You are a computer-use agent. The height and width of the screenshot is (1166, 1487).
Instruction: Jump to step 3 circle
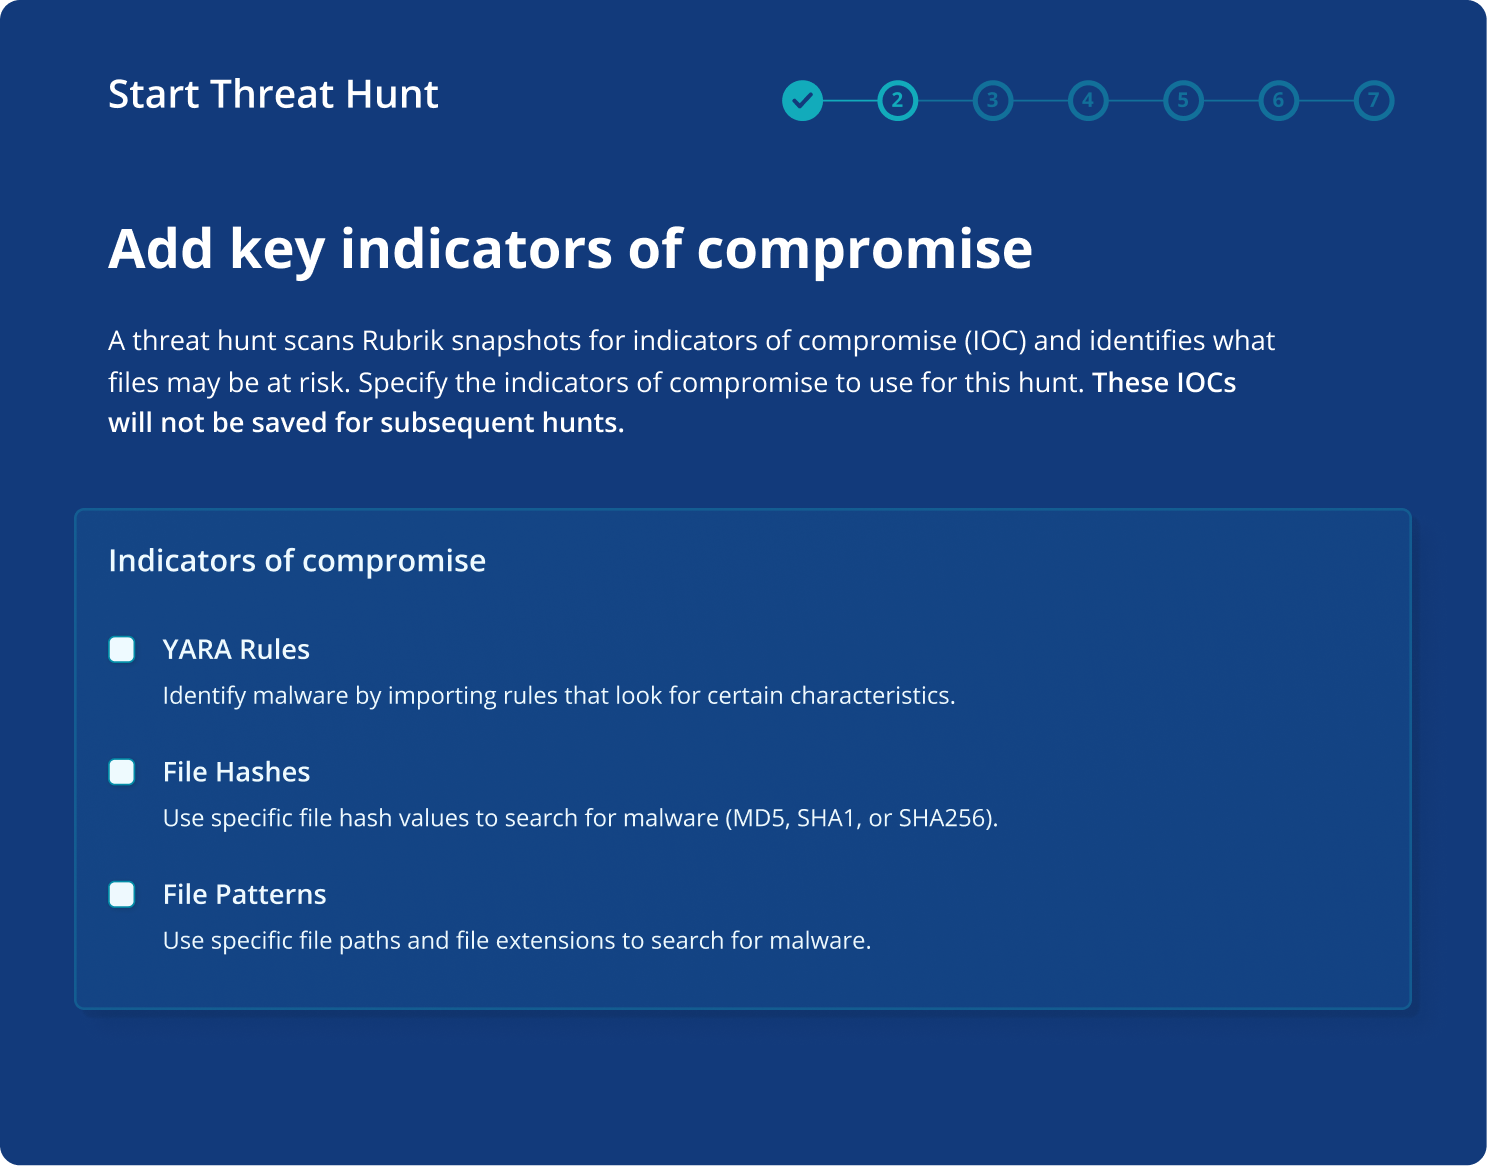tap(992, 100)
